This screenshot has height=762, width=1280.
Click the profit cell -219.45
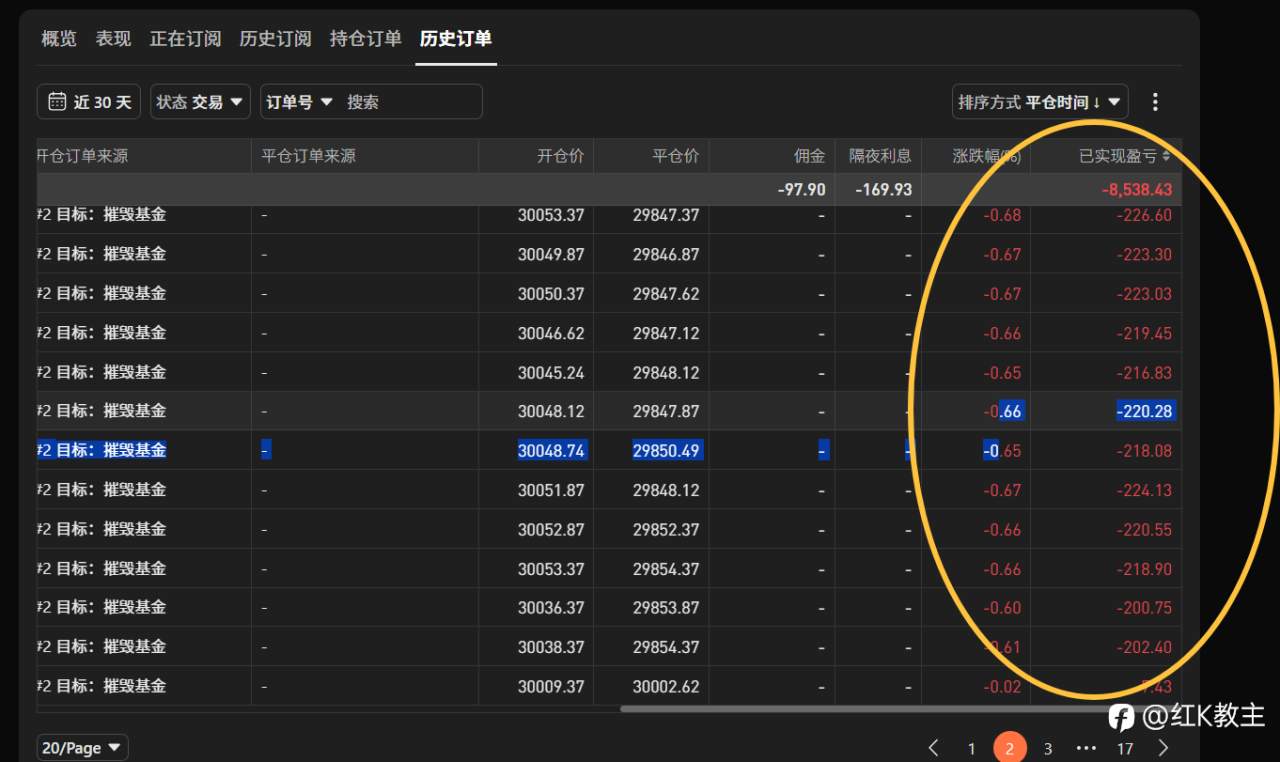pyautogui.click(x=1144, y=333)
